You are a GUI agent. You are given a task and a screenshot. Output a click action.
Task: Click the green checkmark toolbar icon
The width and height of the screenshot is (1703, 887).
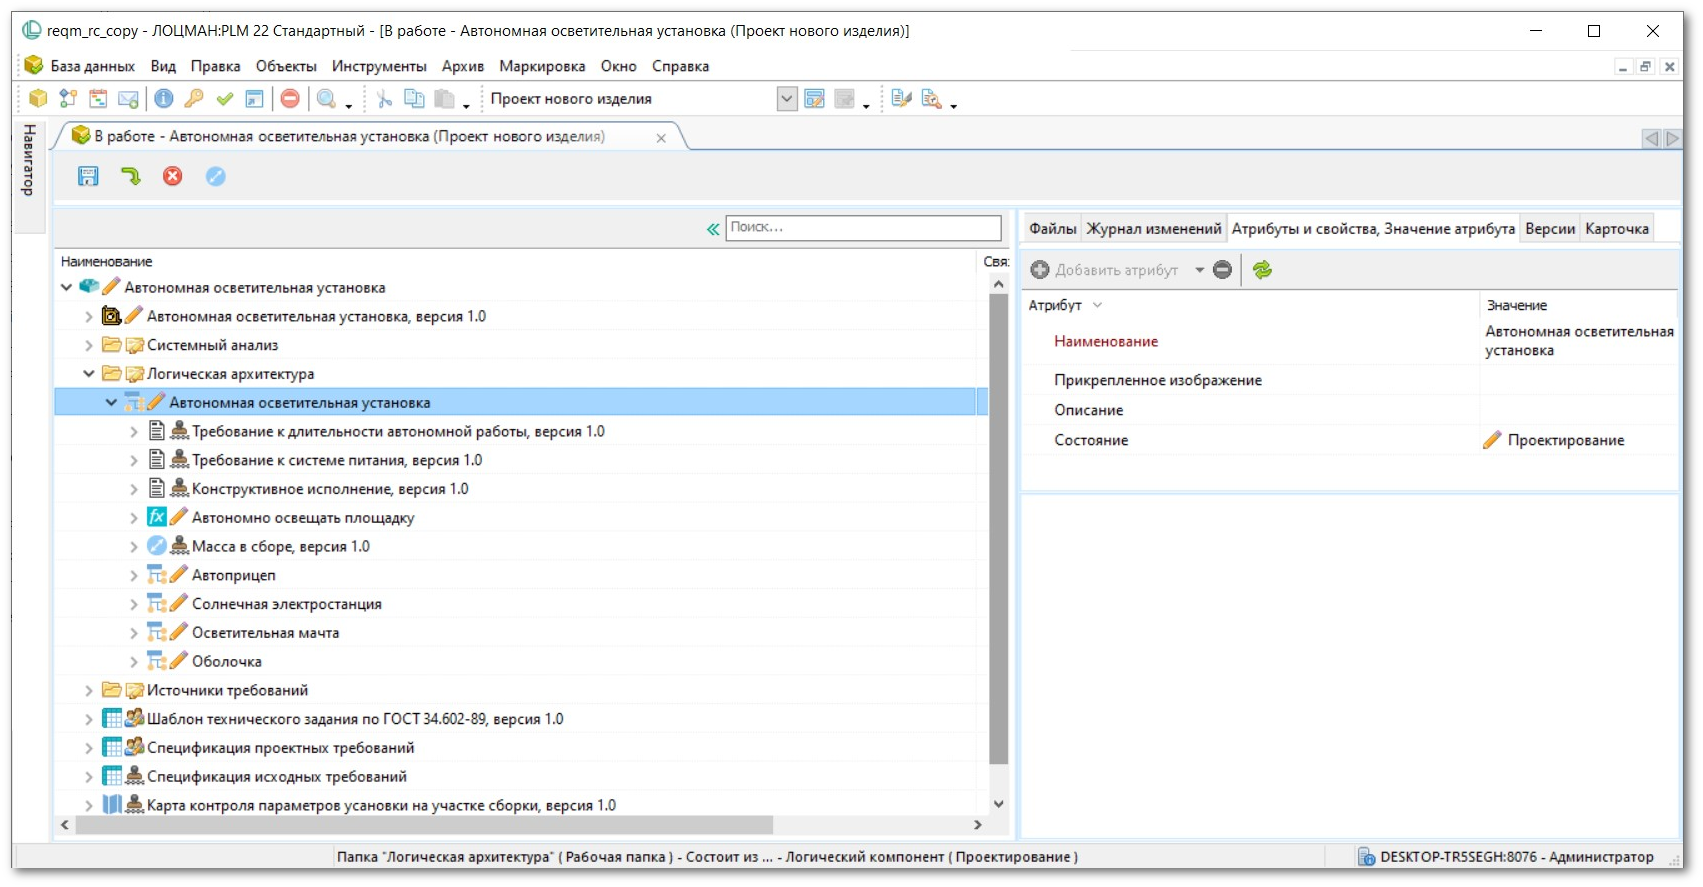click(x=225, y=99)
